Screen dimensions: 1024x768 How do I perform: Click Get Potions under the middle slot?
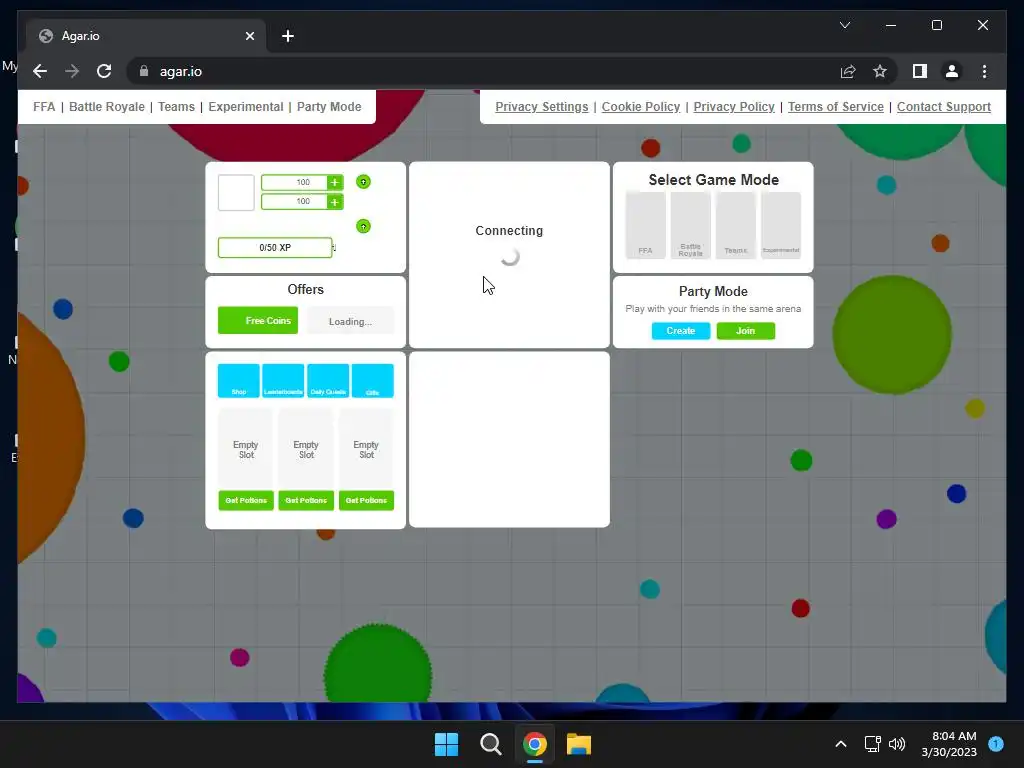click(x=306, y=500)
